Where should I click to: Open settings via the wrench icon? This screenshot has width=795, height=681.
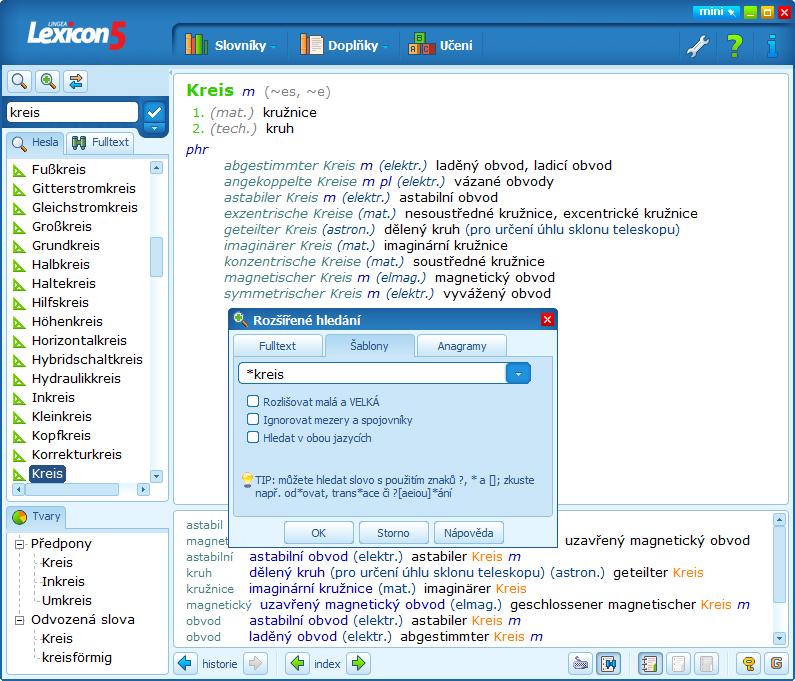(x=698, y=46)
